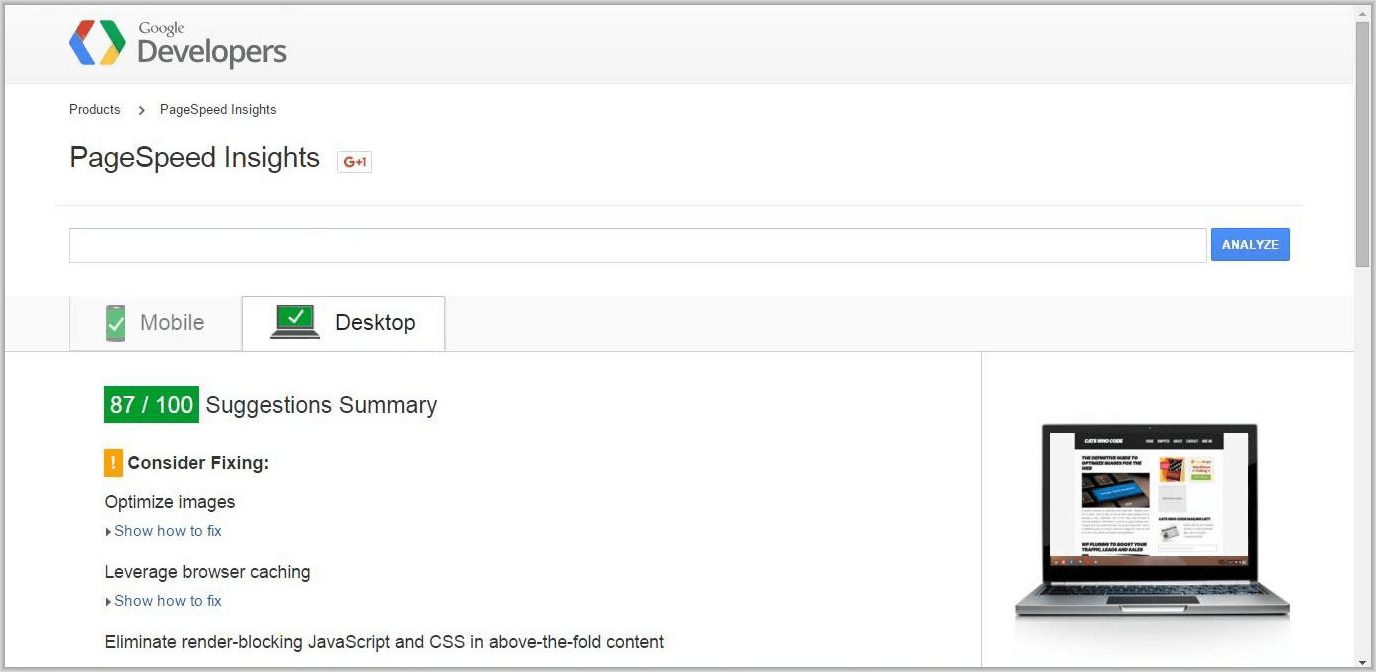1376x672 pixels.
Task: Click the PageSpeed Insights breadcrumb
Action: pyautogui.click(x=217, y=109)
